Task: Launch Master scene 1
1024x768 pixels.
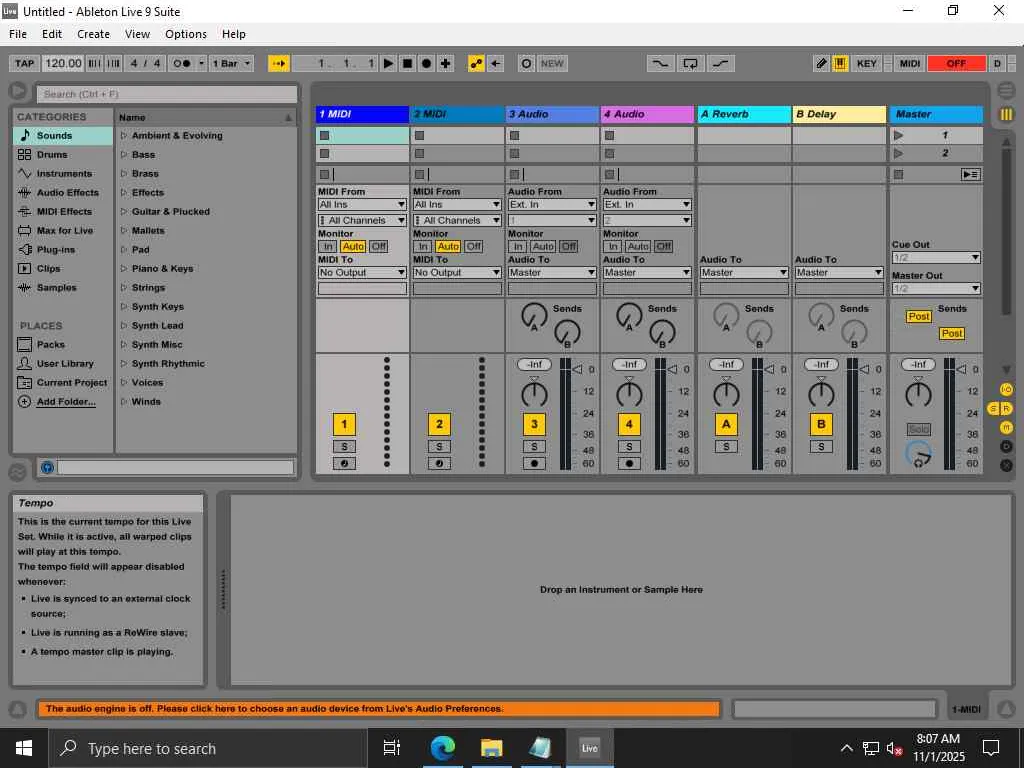Action: tap(899, 135)
